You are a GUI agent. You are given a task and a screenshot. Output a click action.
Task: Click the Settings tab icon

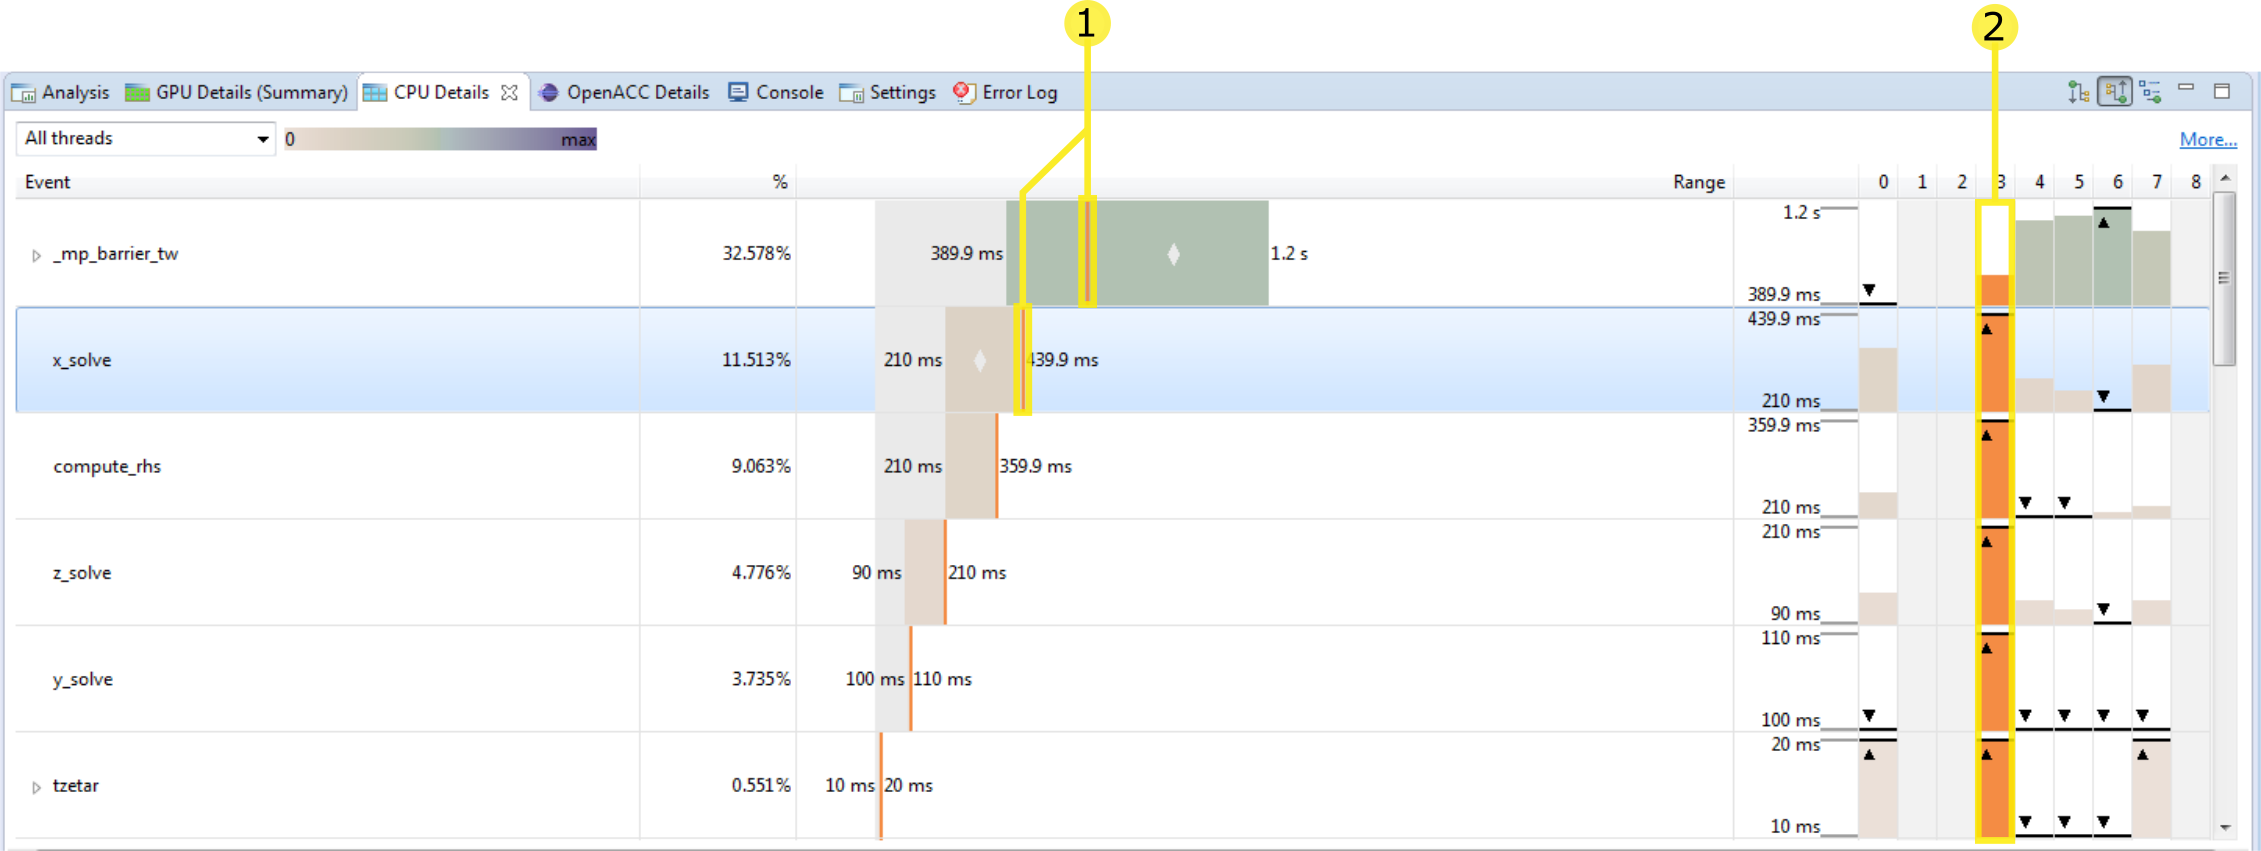(851, 93)
